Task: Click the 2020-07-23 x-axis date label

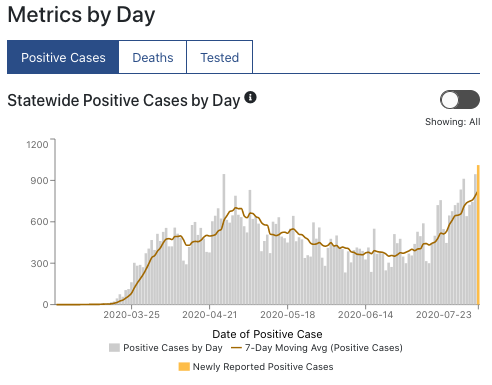Action: pyautogui.click(x=444, y=315)
